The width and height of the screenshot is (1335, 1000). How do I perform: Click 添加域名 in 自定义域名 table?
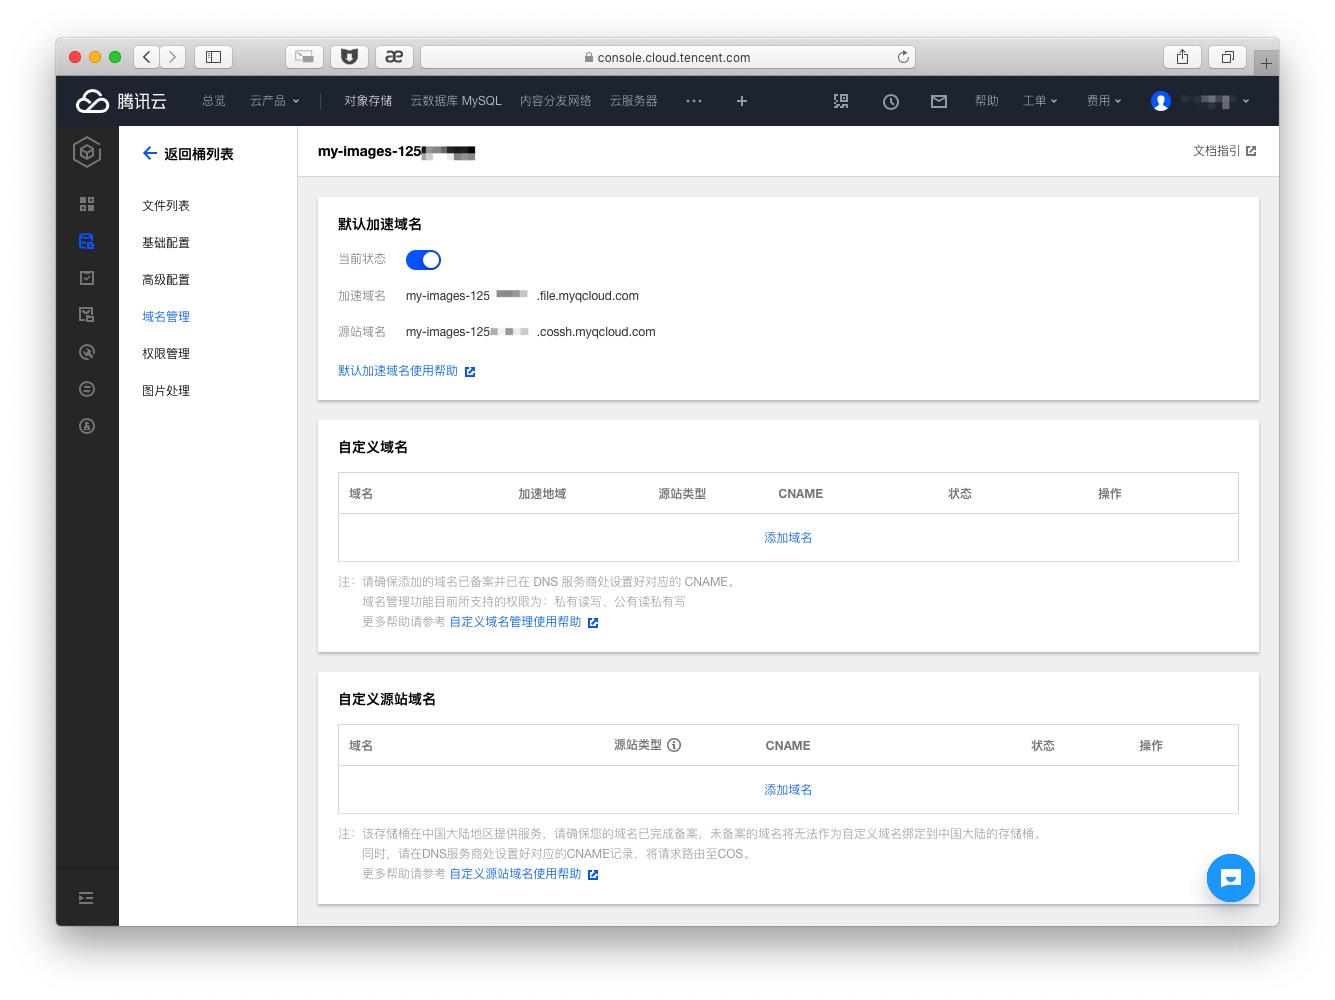click(788, 538)
